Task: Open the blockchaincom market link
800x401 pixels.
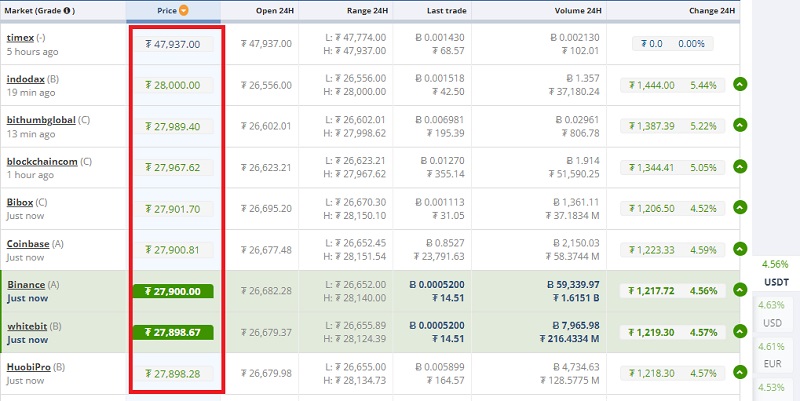Action: tap(42, 162)
